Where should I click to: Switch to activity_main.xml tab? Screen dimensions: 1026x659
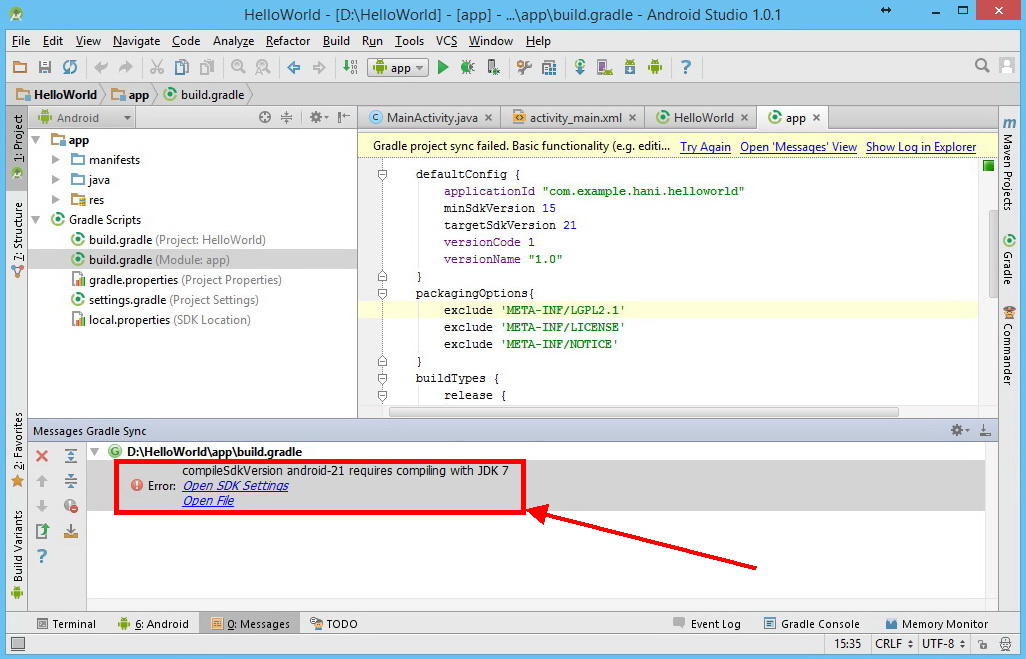pos(575,118)
